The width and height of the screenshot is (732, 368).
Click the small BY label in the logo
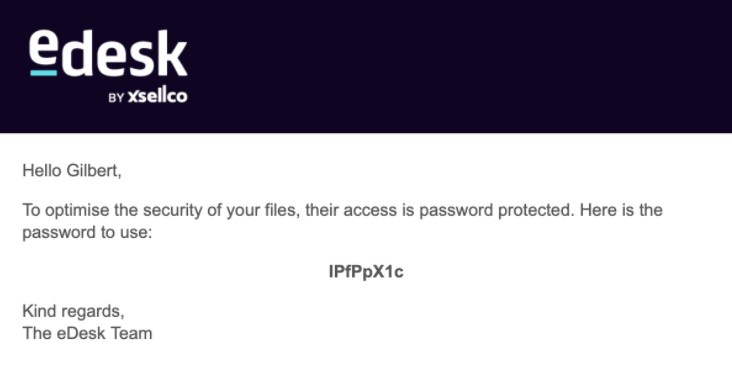(116, 98)
